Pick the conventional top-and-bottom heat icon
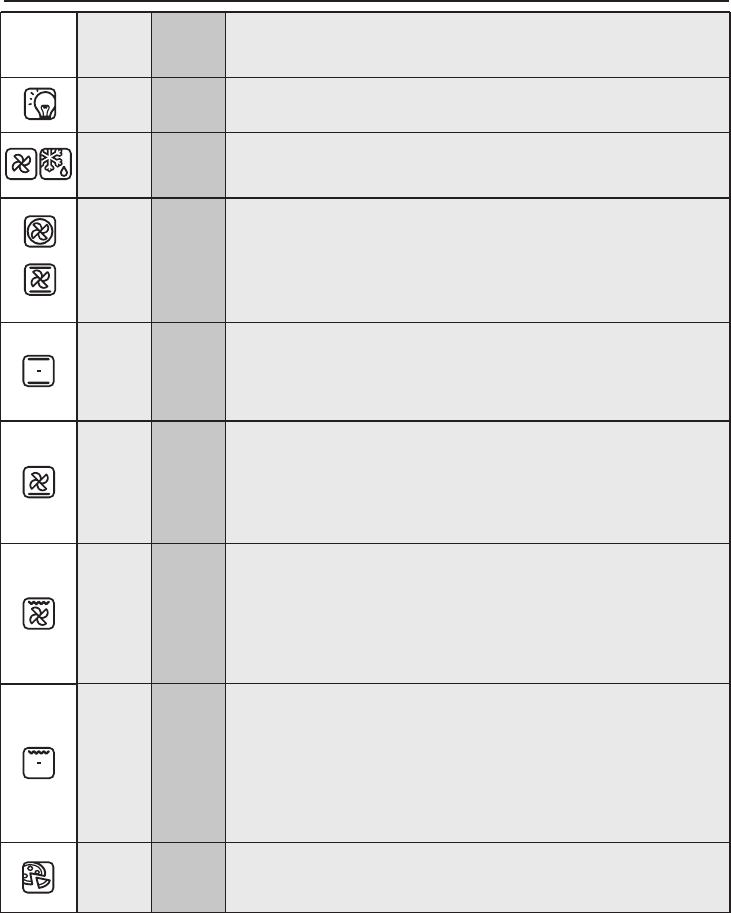This screenshot has width=731, height=913. coord(39,370)
